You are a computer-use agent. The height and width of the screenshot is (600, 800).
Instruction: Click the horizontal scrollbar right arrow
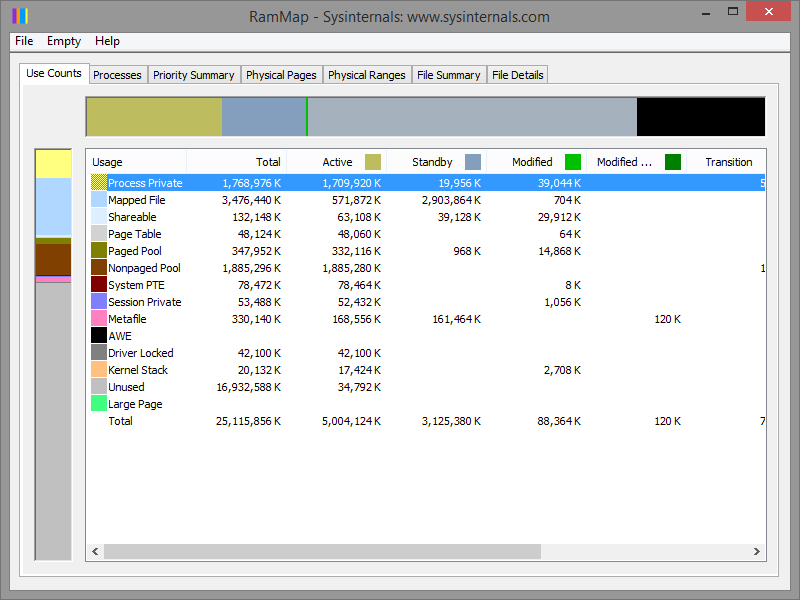tap(757, 552)
